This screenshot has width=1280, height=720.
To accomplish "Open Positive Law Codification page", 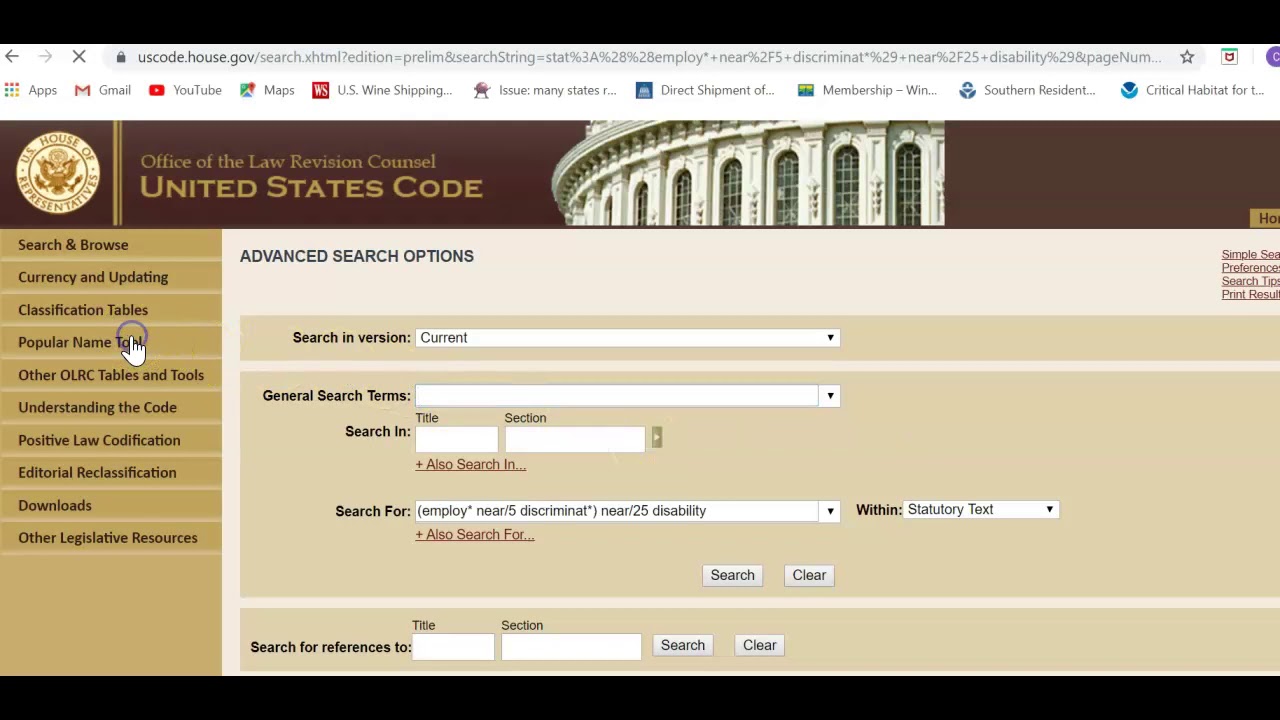I will pyautogui.click(x=99, y=440).
